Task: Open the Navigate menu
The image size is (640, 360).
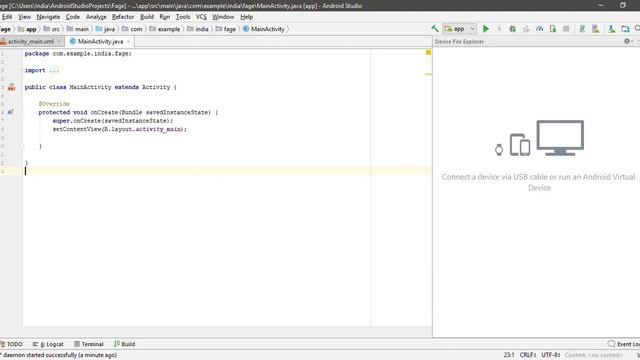Action: point(48,17)
